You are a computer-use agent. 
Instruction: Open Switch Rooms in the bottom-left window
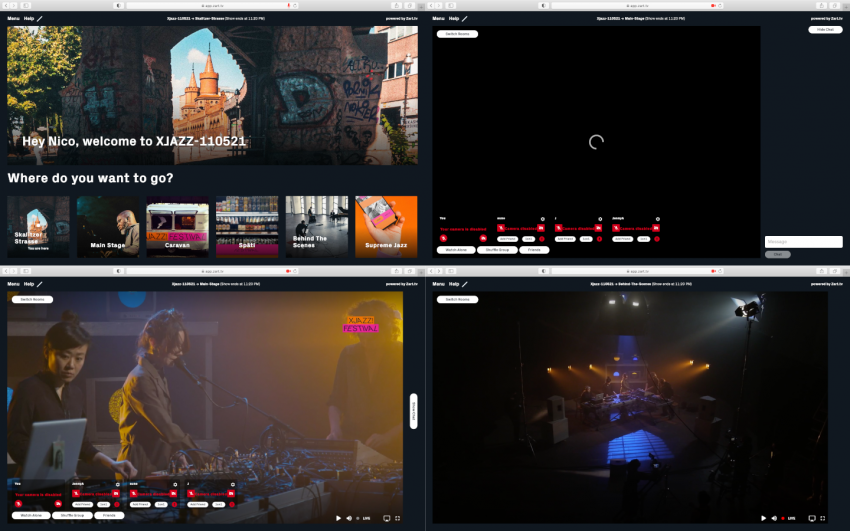tap(31, 299)
